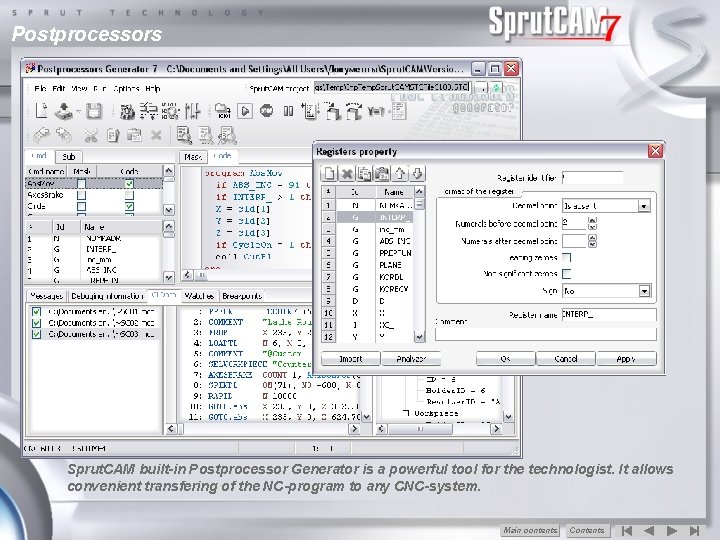The height and width of the screenshot is (540, 720).
Task: Switch to the Sub tab
Action: coord(69,157)
